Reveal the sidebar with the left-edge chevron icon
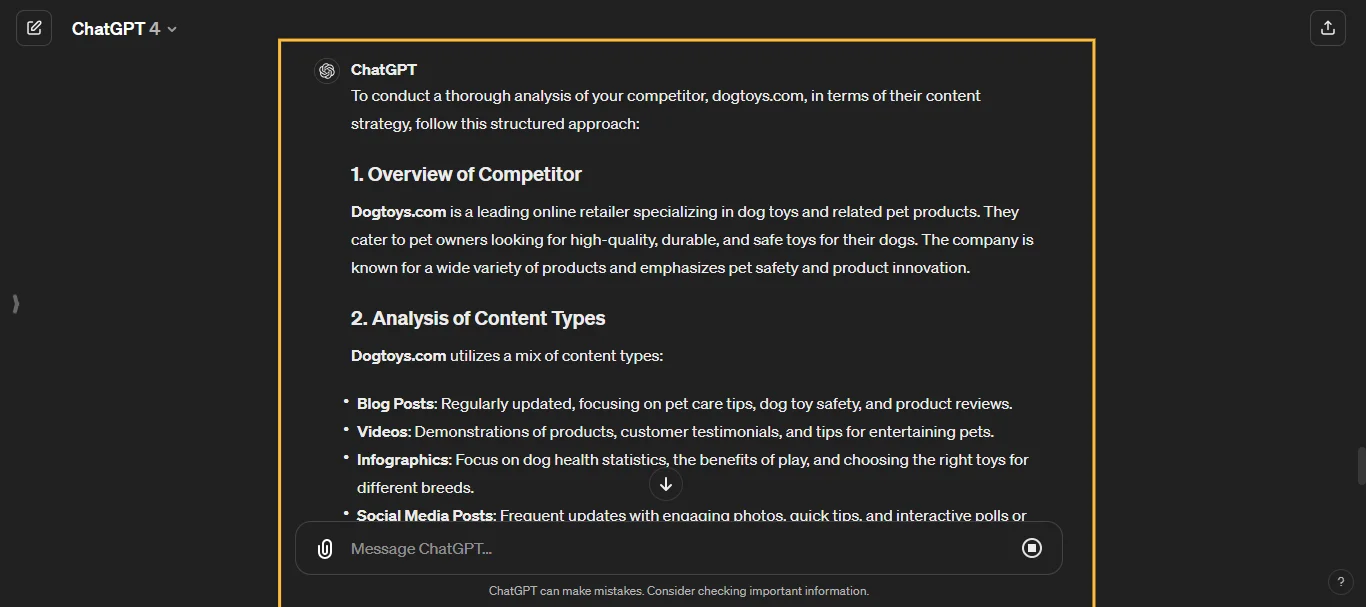The image size is (1366, 607). pos(15,303)
